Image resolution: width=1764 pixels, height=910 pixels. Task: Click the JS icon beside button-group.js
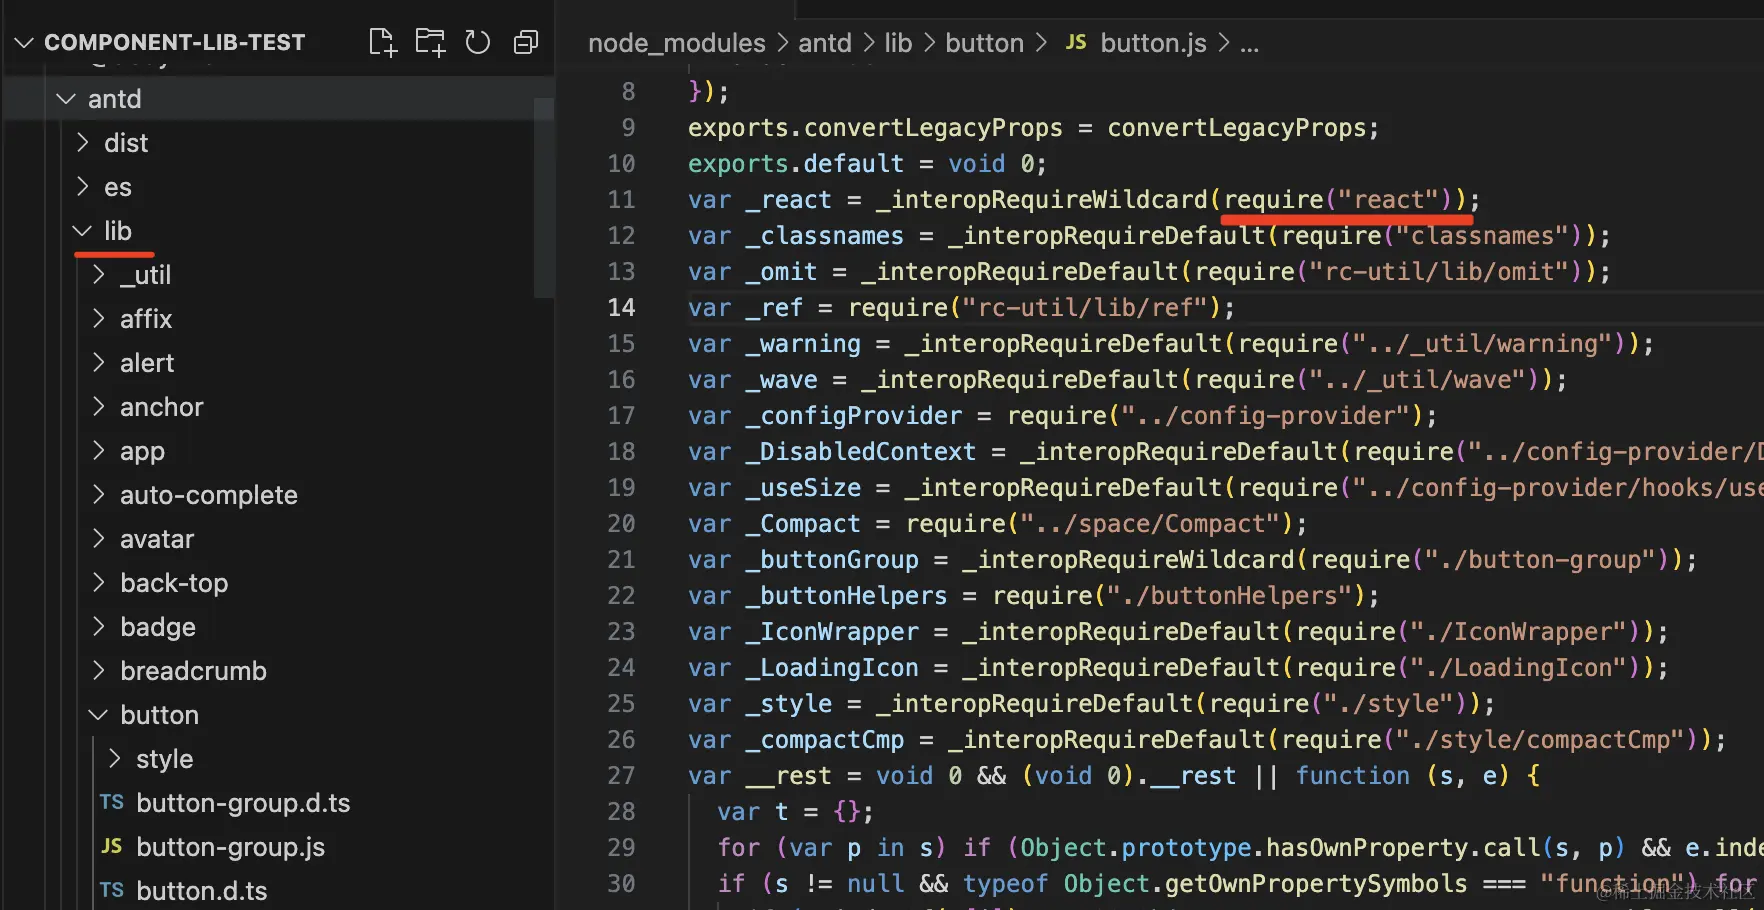click(112, 847)
